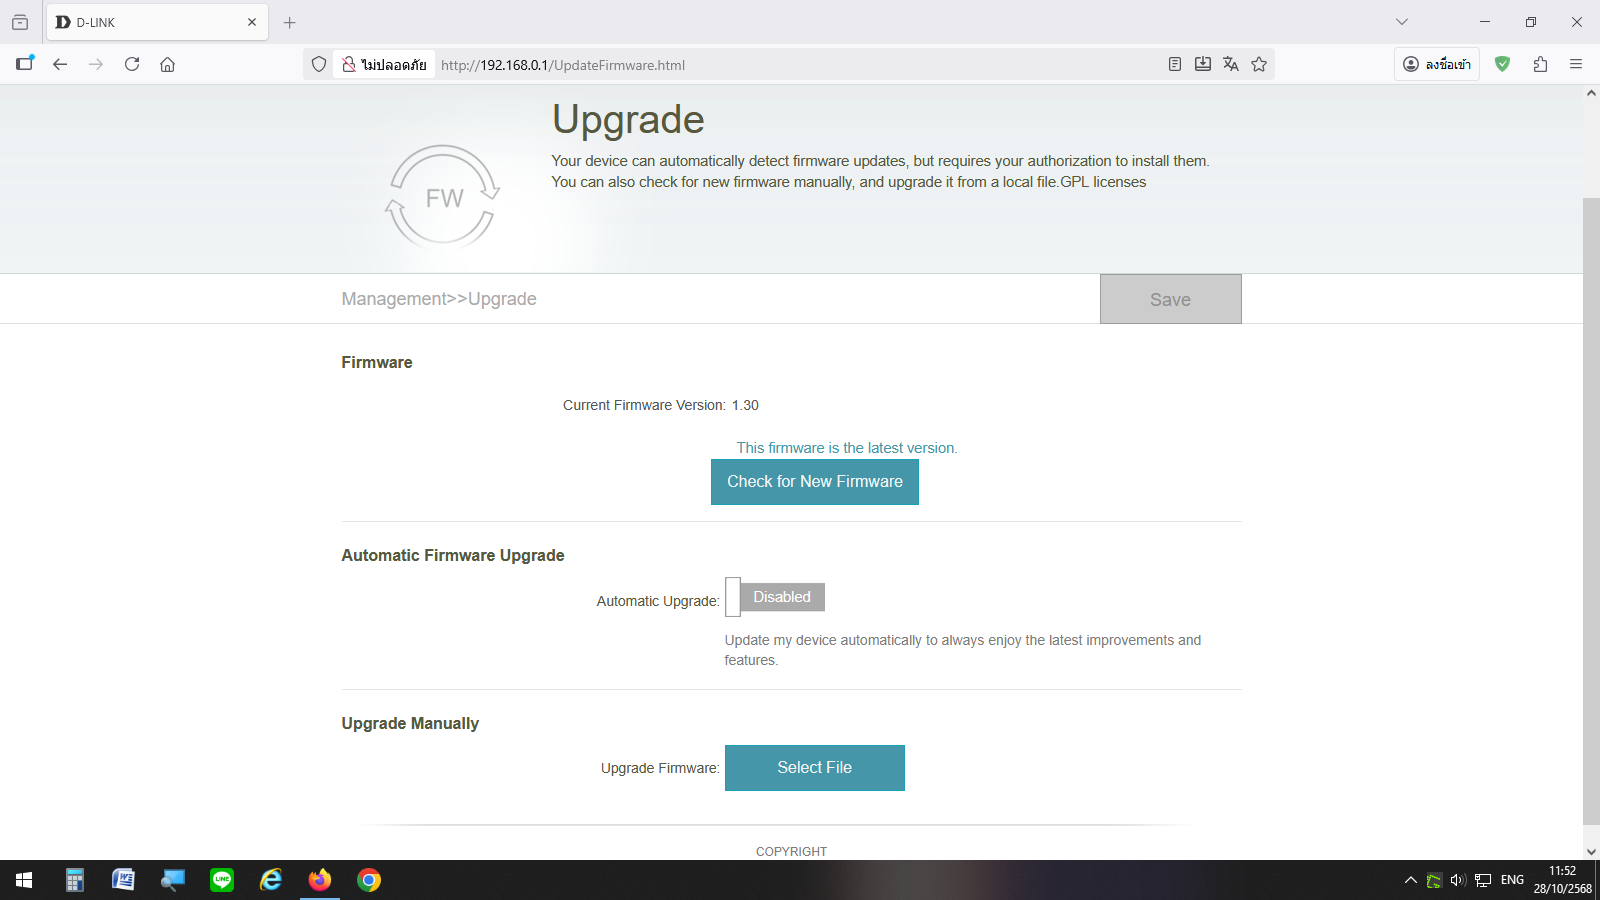
Task: Open Firefox application hamburger menu
Action: click(1576, 64)
